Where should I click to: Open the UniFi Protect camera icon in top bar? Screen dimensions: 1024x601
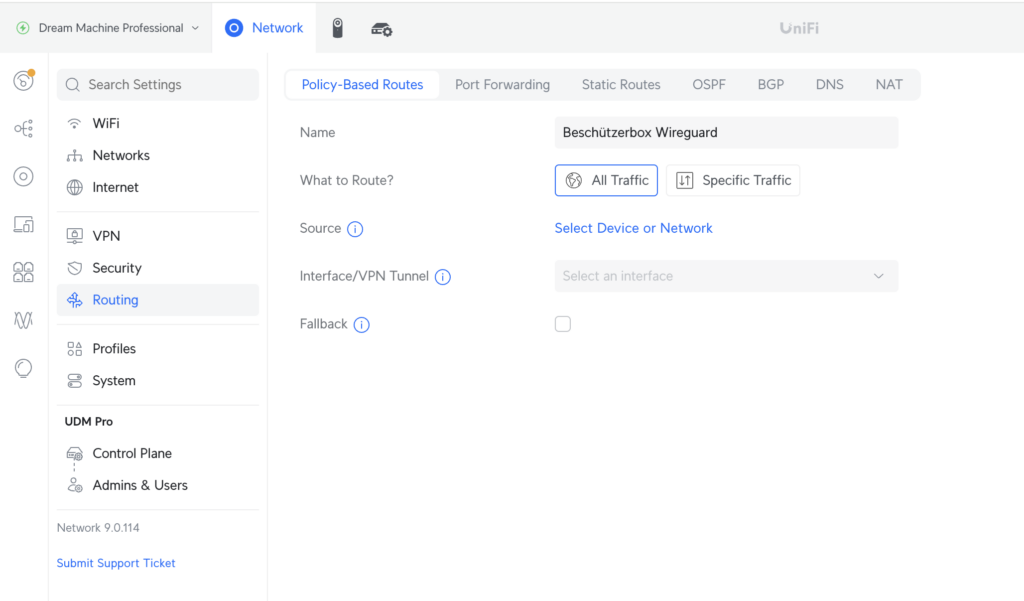point(338,27)
